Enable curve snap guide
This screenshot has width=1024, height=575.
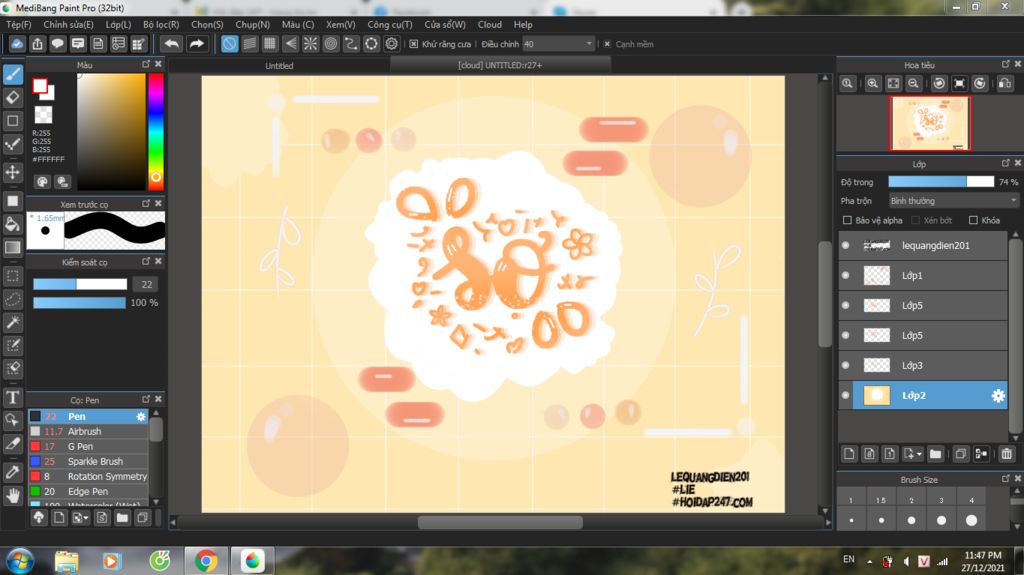click(x=351, y=44)
